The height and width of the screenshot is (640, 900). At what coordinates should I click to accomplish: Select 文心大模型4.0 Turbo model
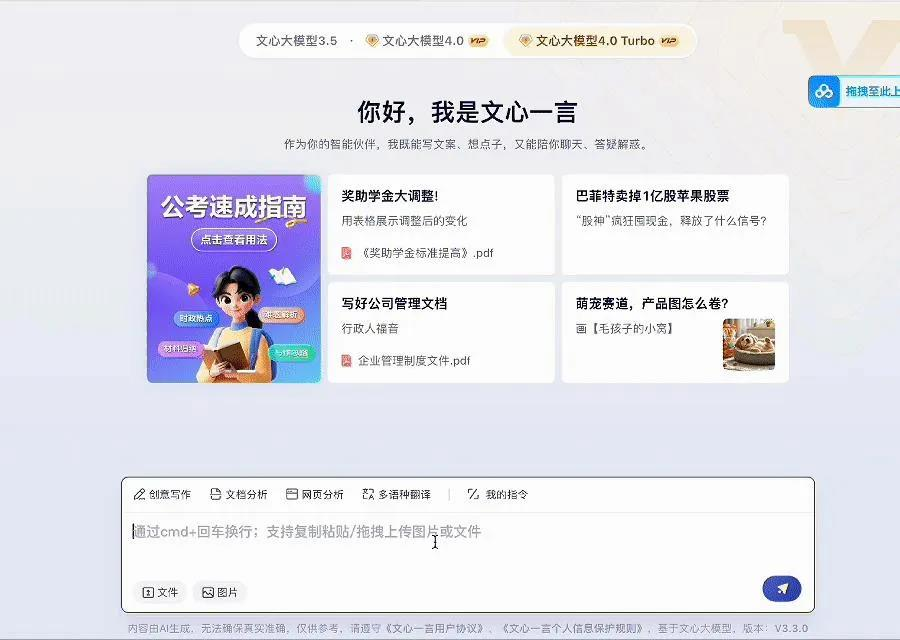pyautogui.click(x=597, y=41)
